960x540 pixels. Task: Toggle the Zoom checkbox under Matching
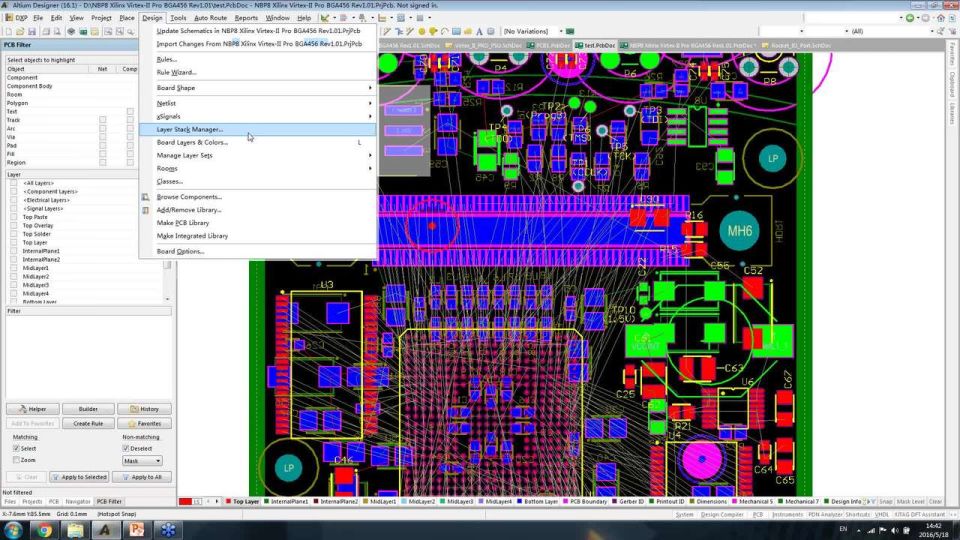click(17, 460)
